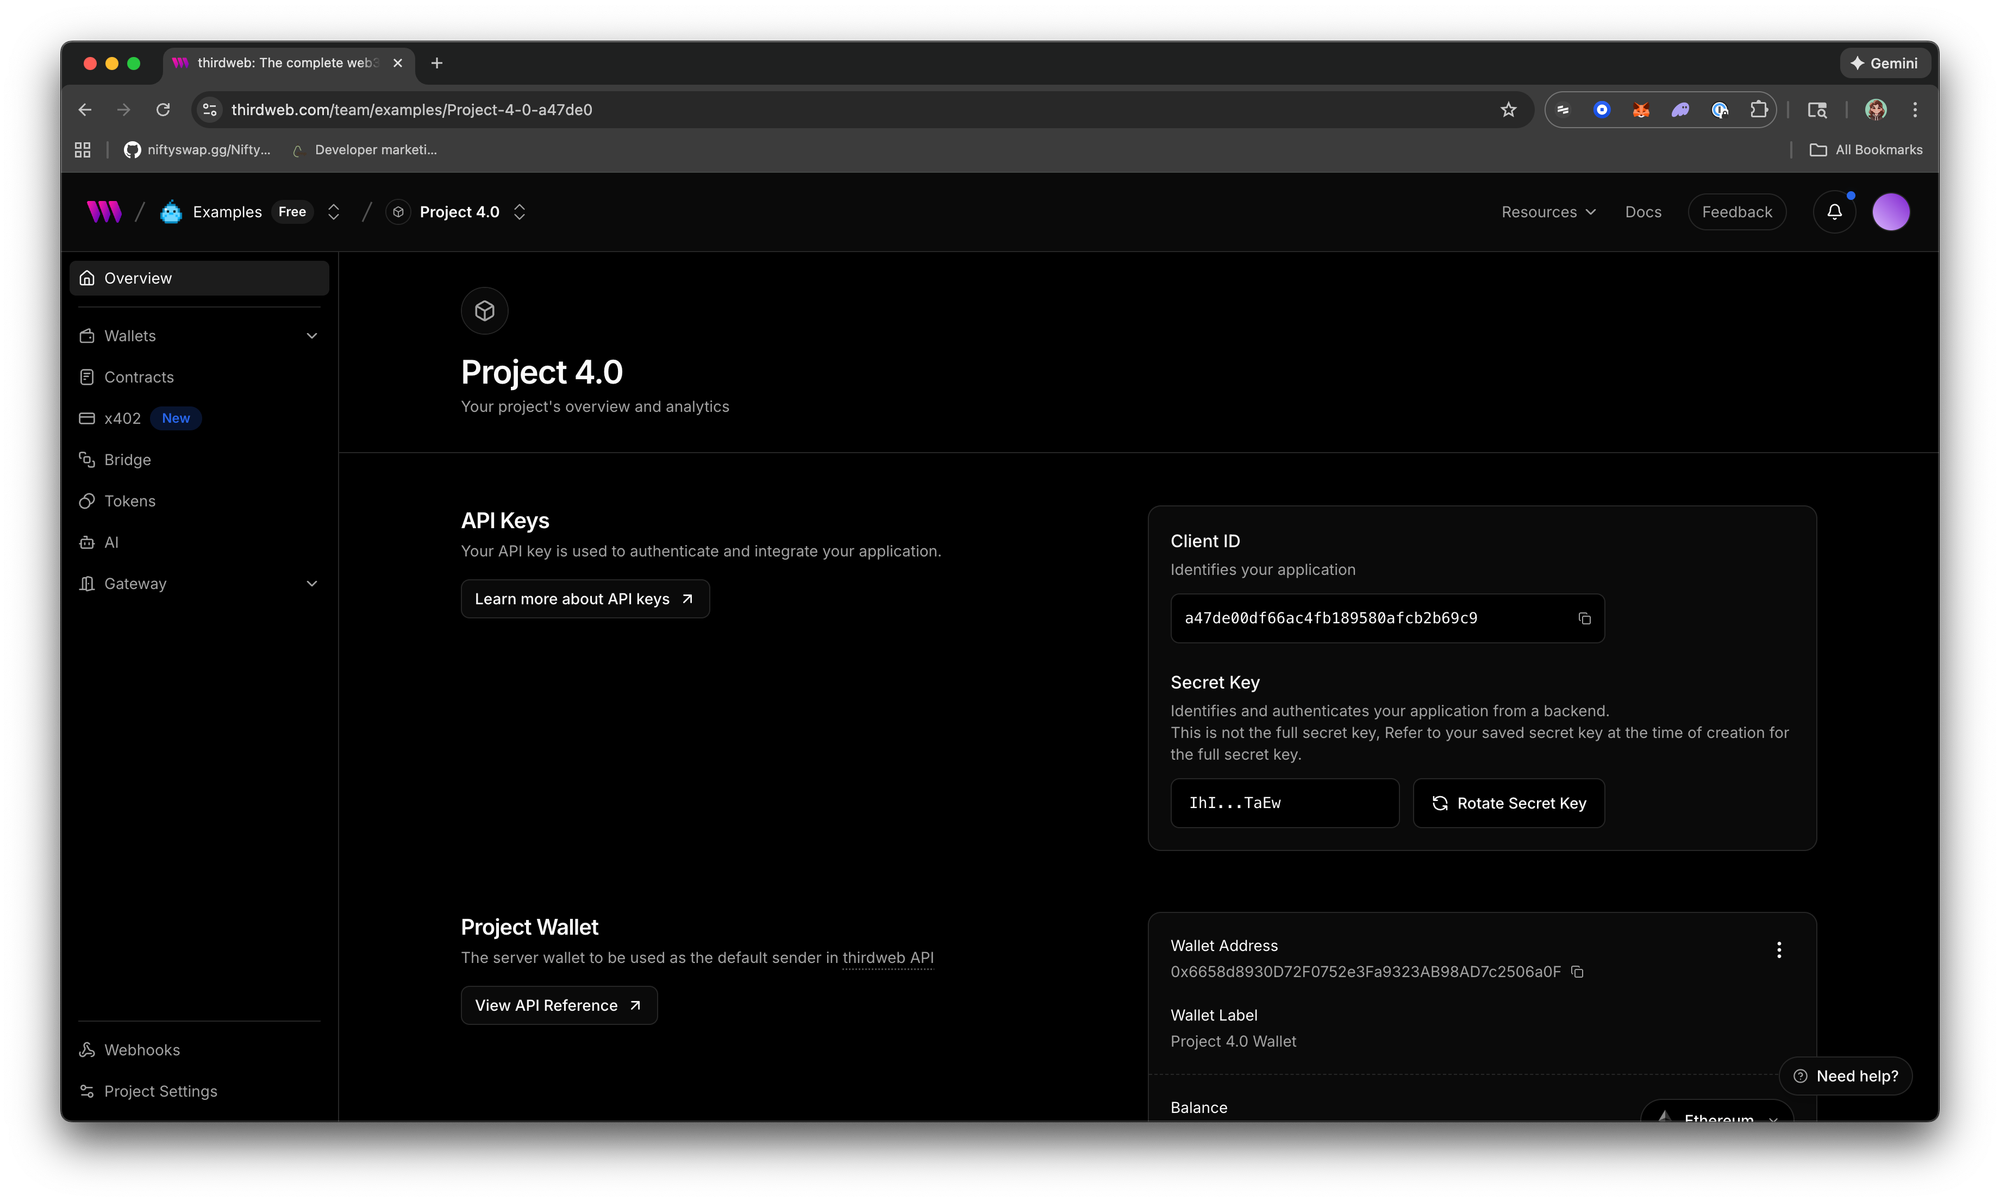This screenshot has height=1202, width=2000.
Task: Click the Feedback button
Action: (x=1736, y=212)
